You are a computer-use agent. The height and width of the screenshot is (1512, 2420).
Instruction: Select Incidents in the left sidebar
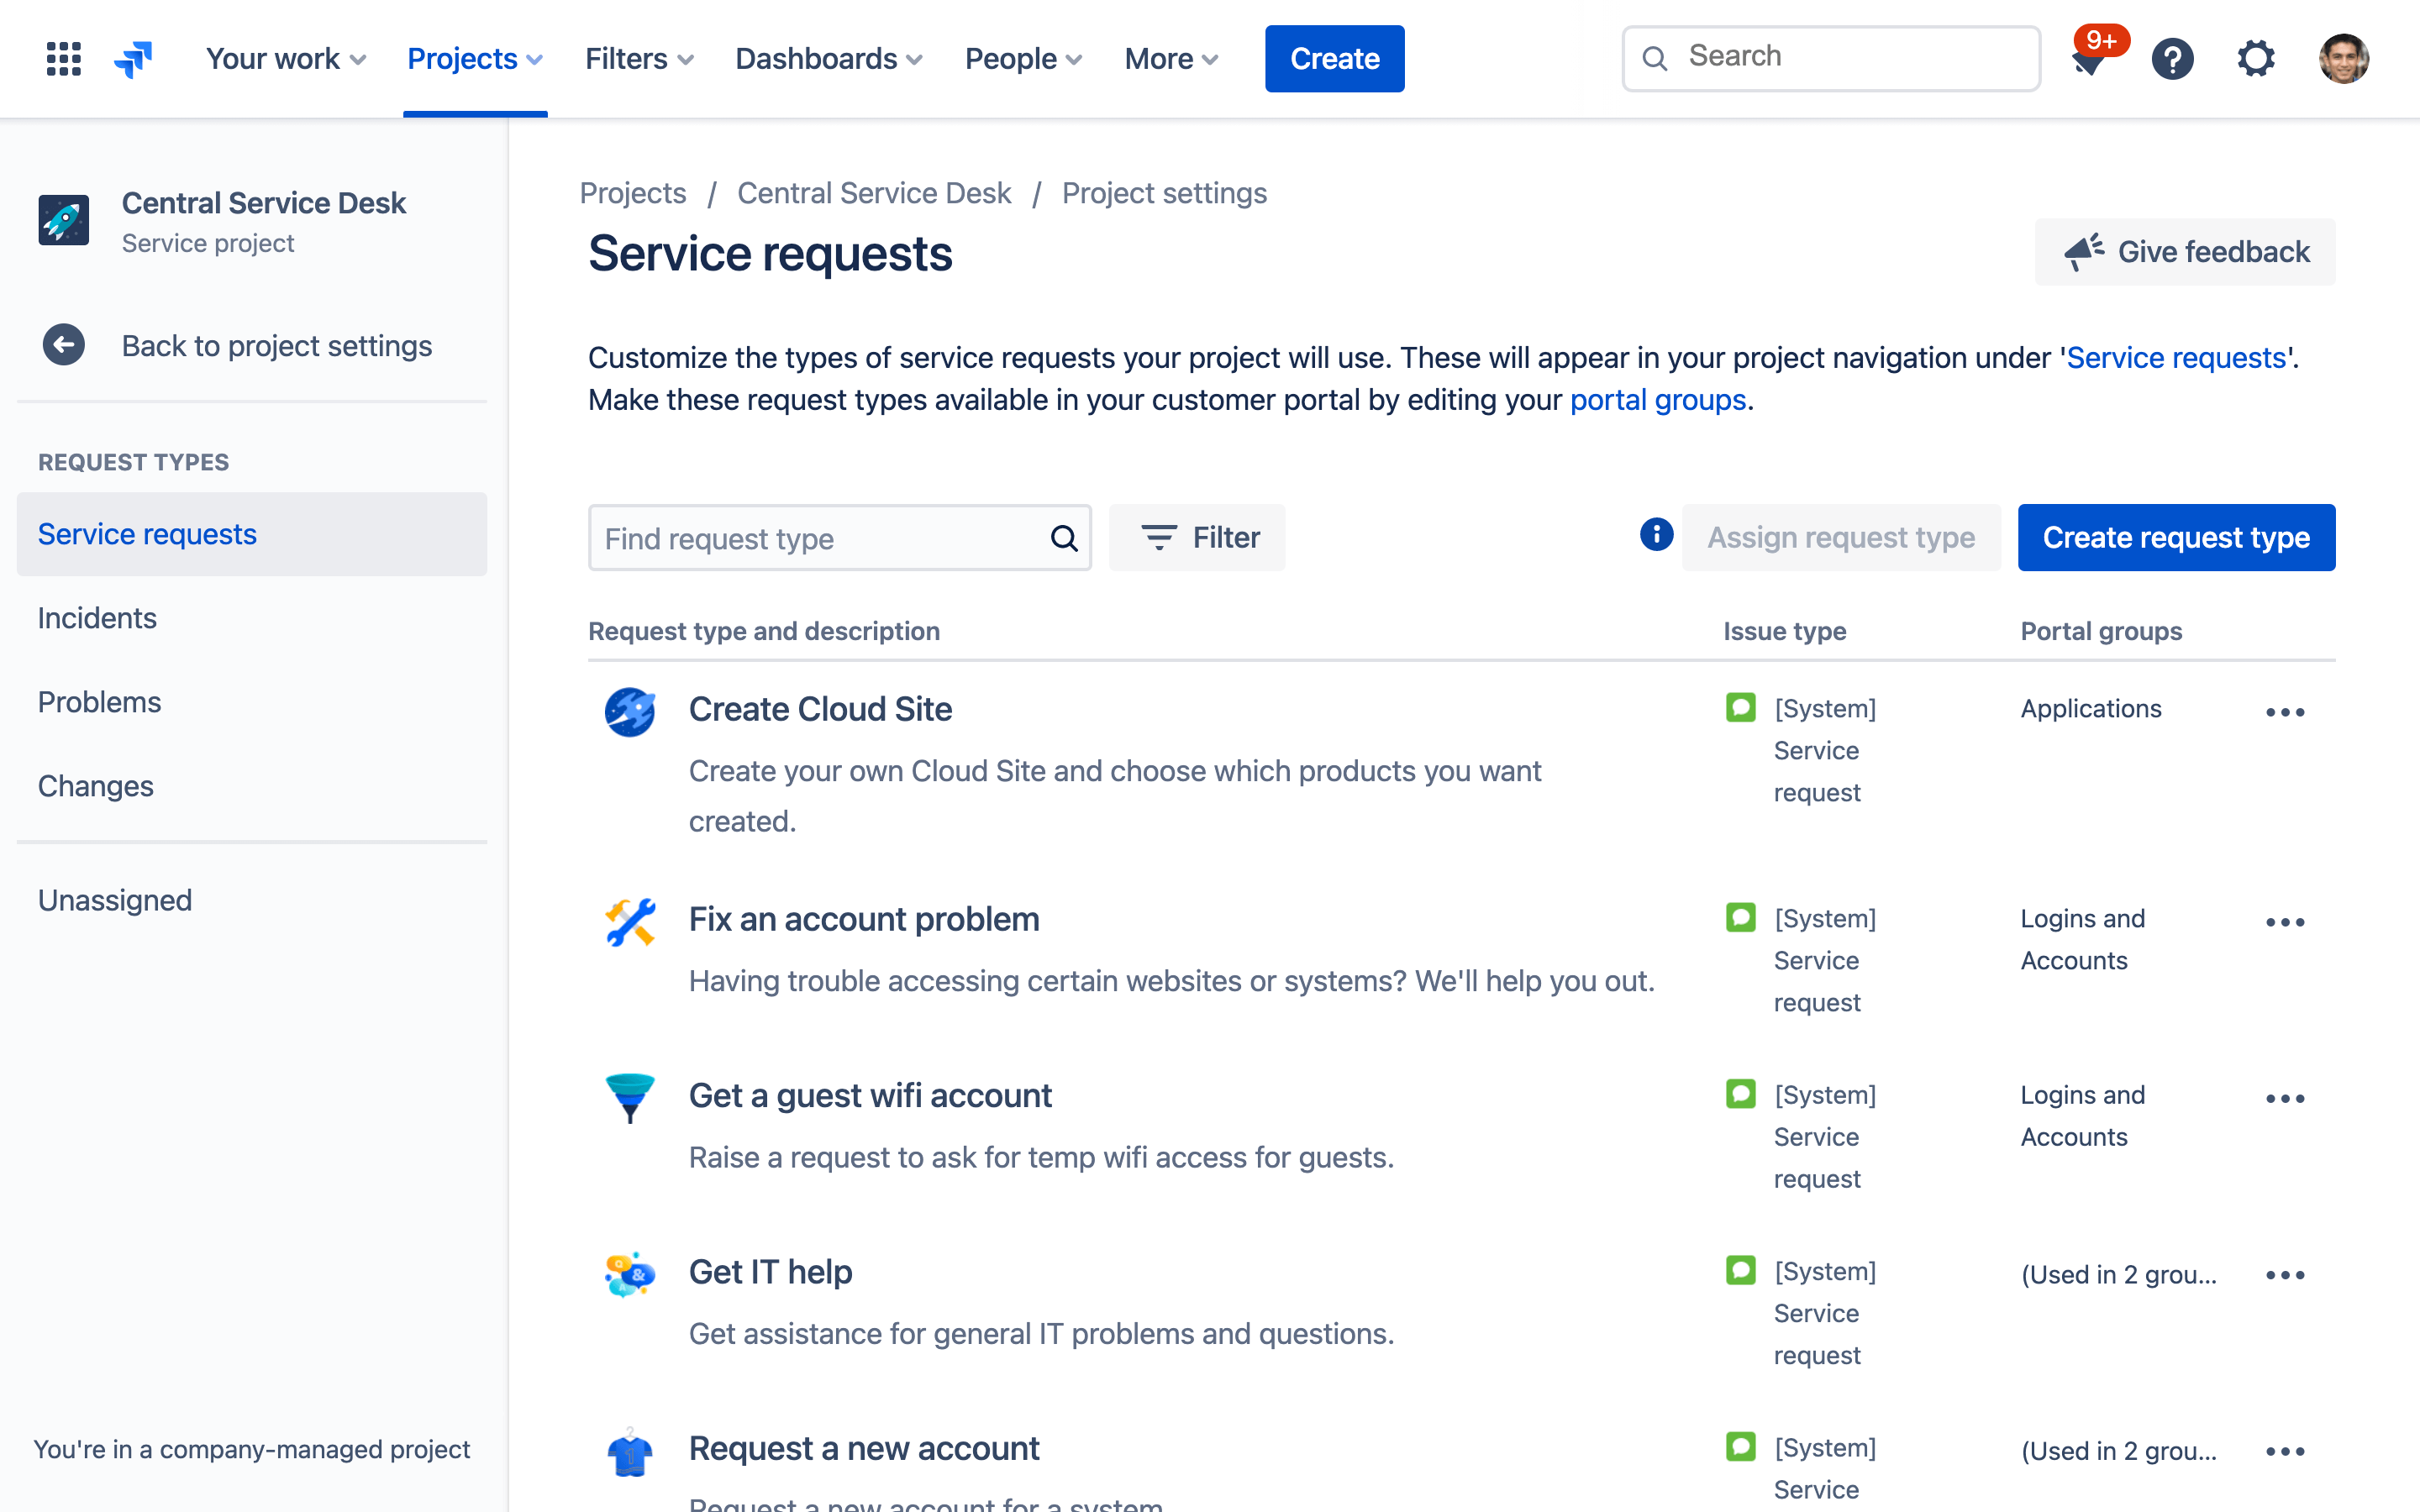(x=99, y=617)
